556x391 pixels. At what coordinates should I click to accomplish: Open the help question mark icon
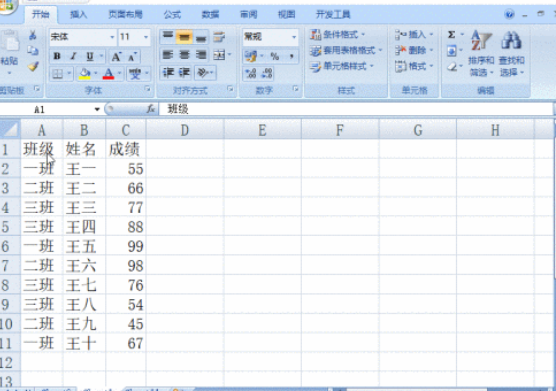pos(509,15)
